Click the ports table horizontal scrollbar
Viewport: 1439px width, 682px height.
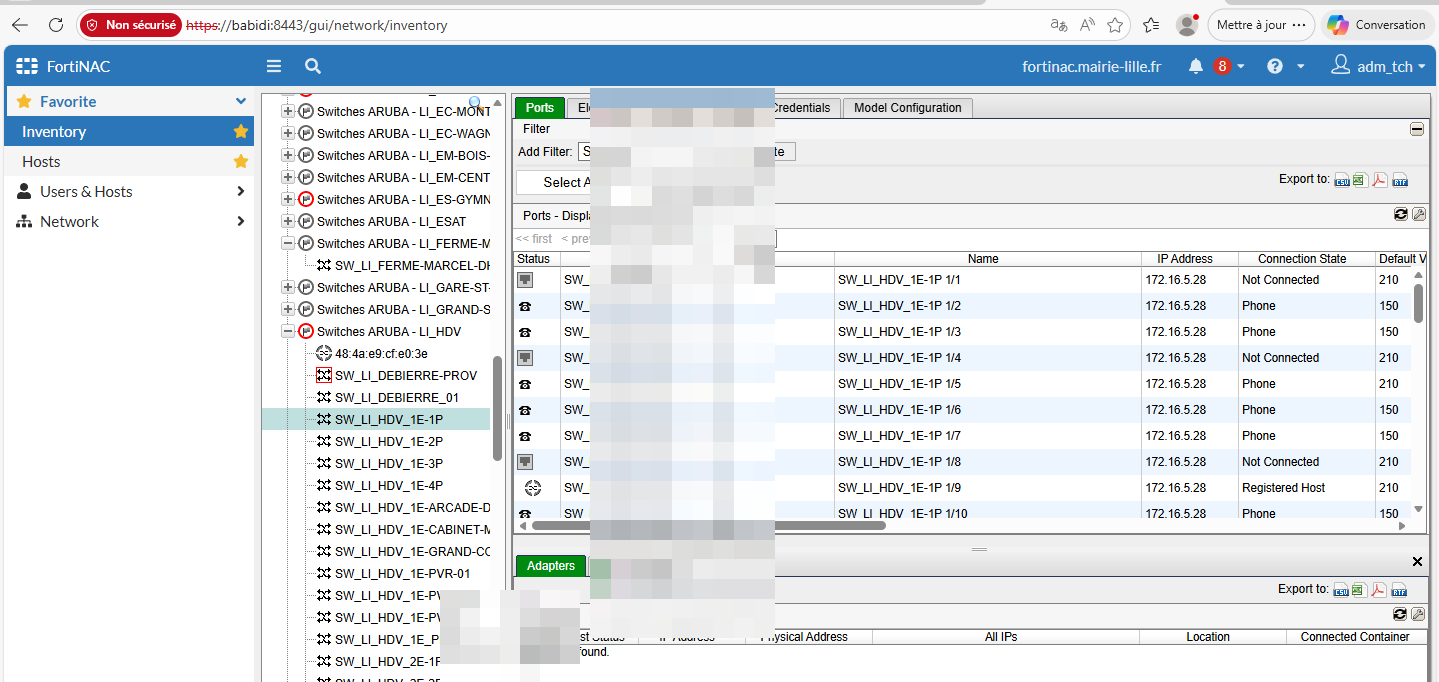point(708,524)
